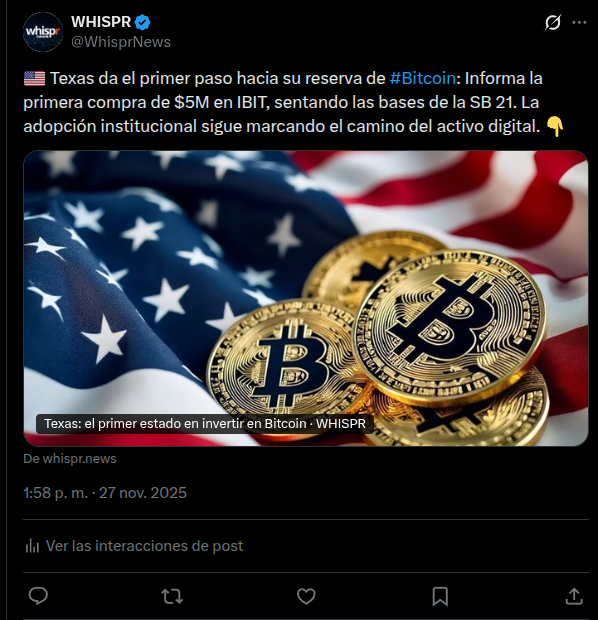Select 'Ver las interacciones de post'
Screen dimensions: 598x620
(144, 546)
